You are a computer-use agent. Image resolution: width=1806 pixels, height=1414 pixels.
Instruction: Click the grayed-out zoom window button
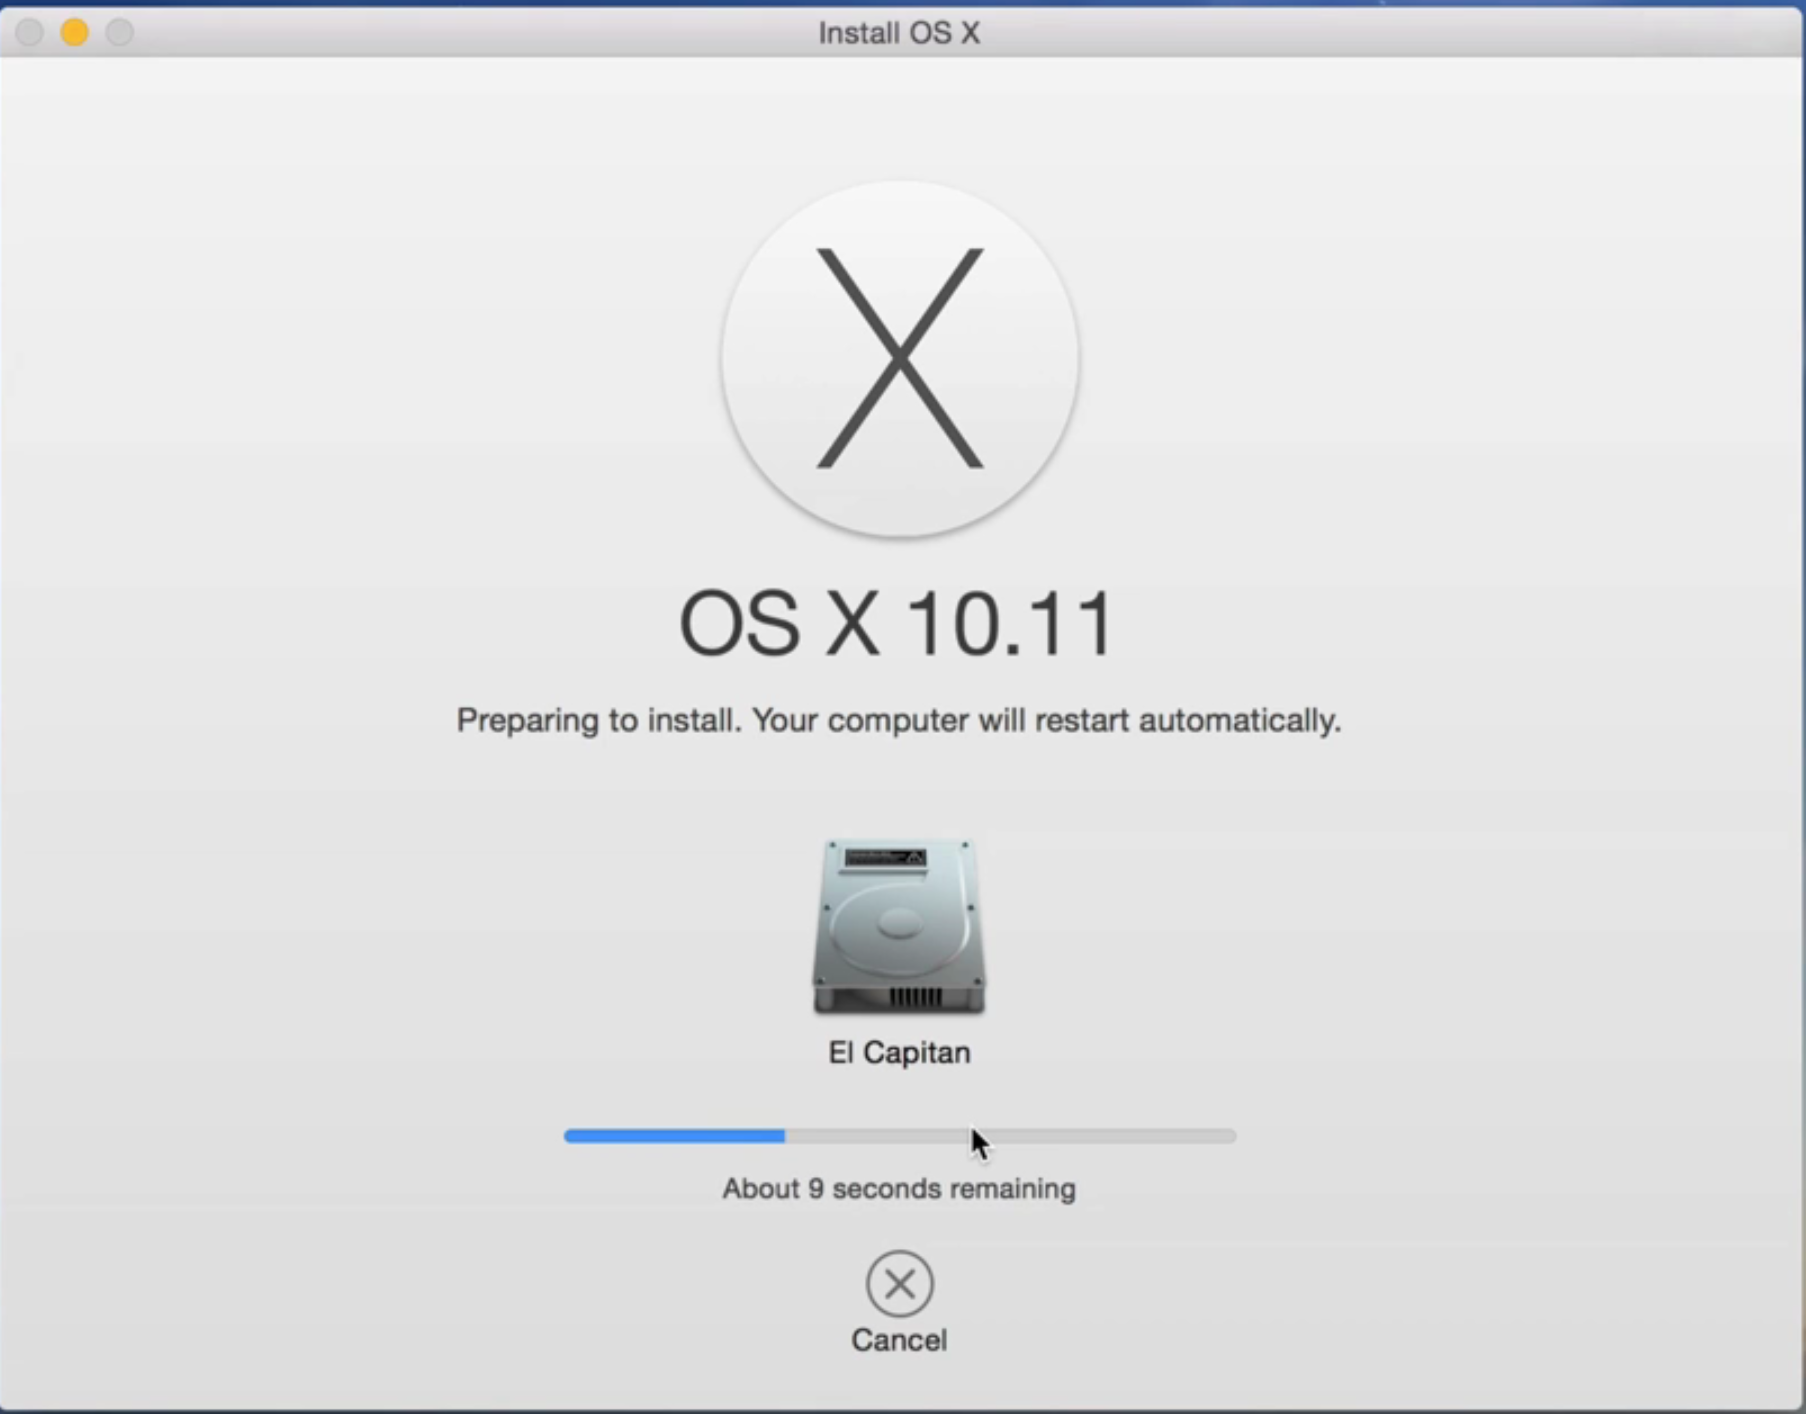coord(120,33)
